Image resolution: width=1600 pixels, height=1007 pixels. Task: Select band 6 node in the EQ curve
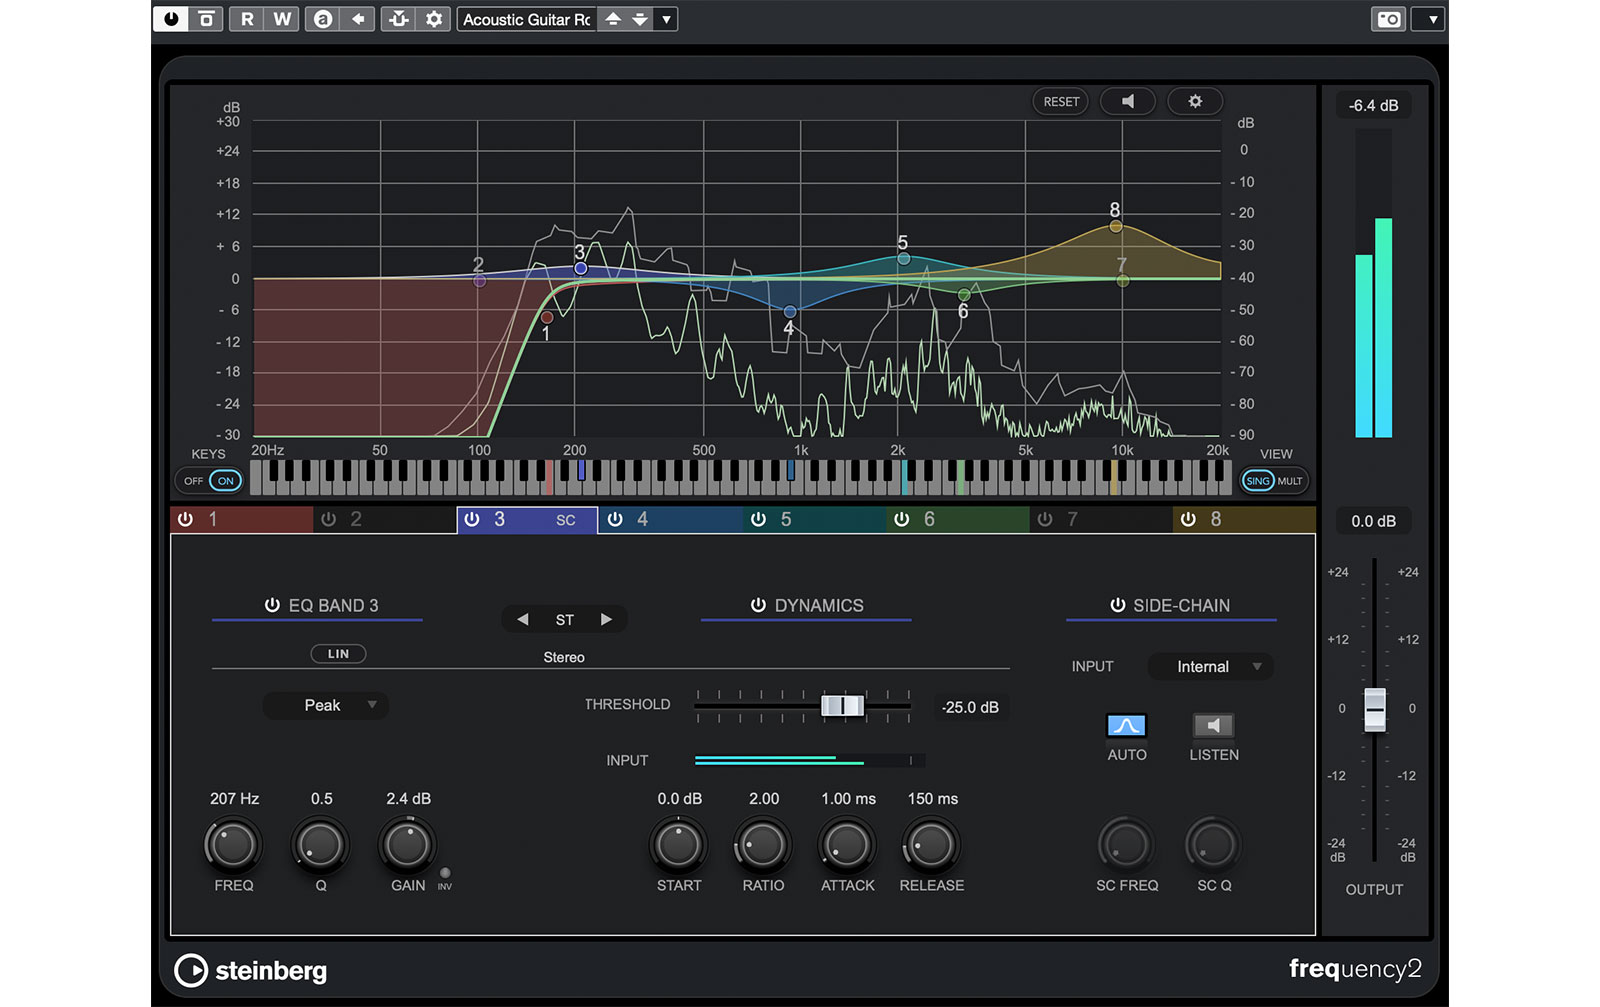coord(964,295)
